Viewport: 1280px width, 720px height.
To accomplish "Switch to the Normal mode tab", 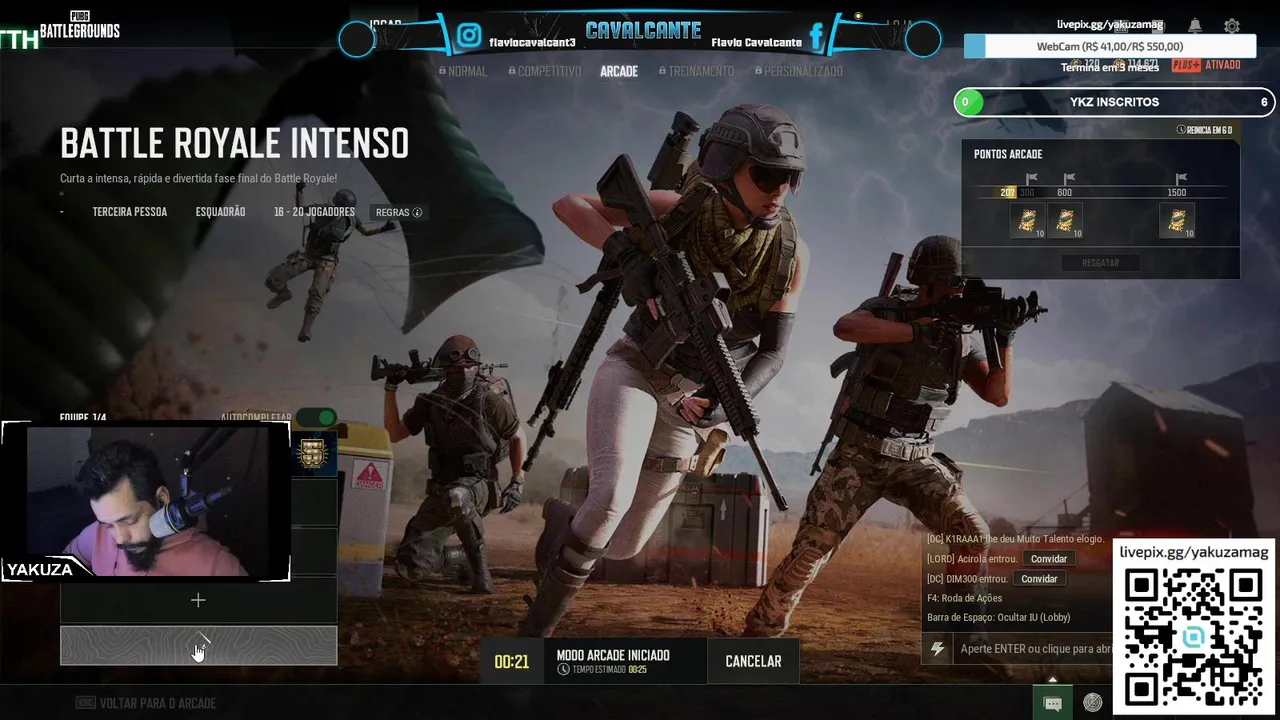I will tap(462, 71).
